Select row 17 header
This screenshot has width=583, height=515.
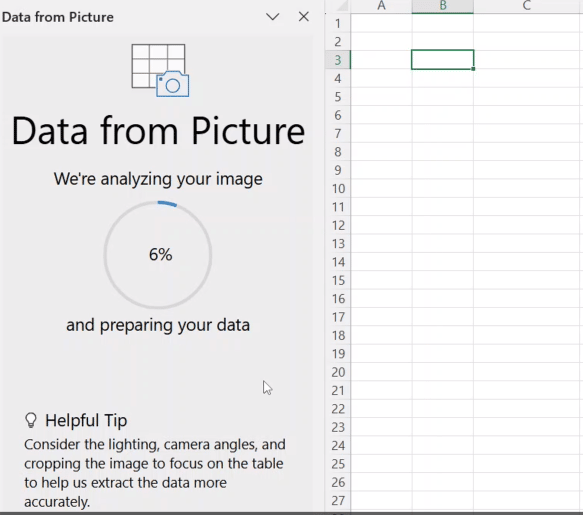click(338, 317)
